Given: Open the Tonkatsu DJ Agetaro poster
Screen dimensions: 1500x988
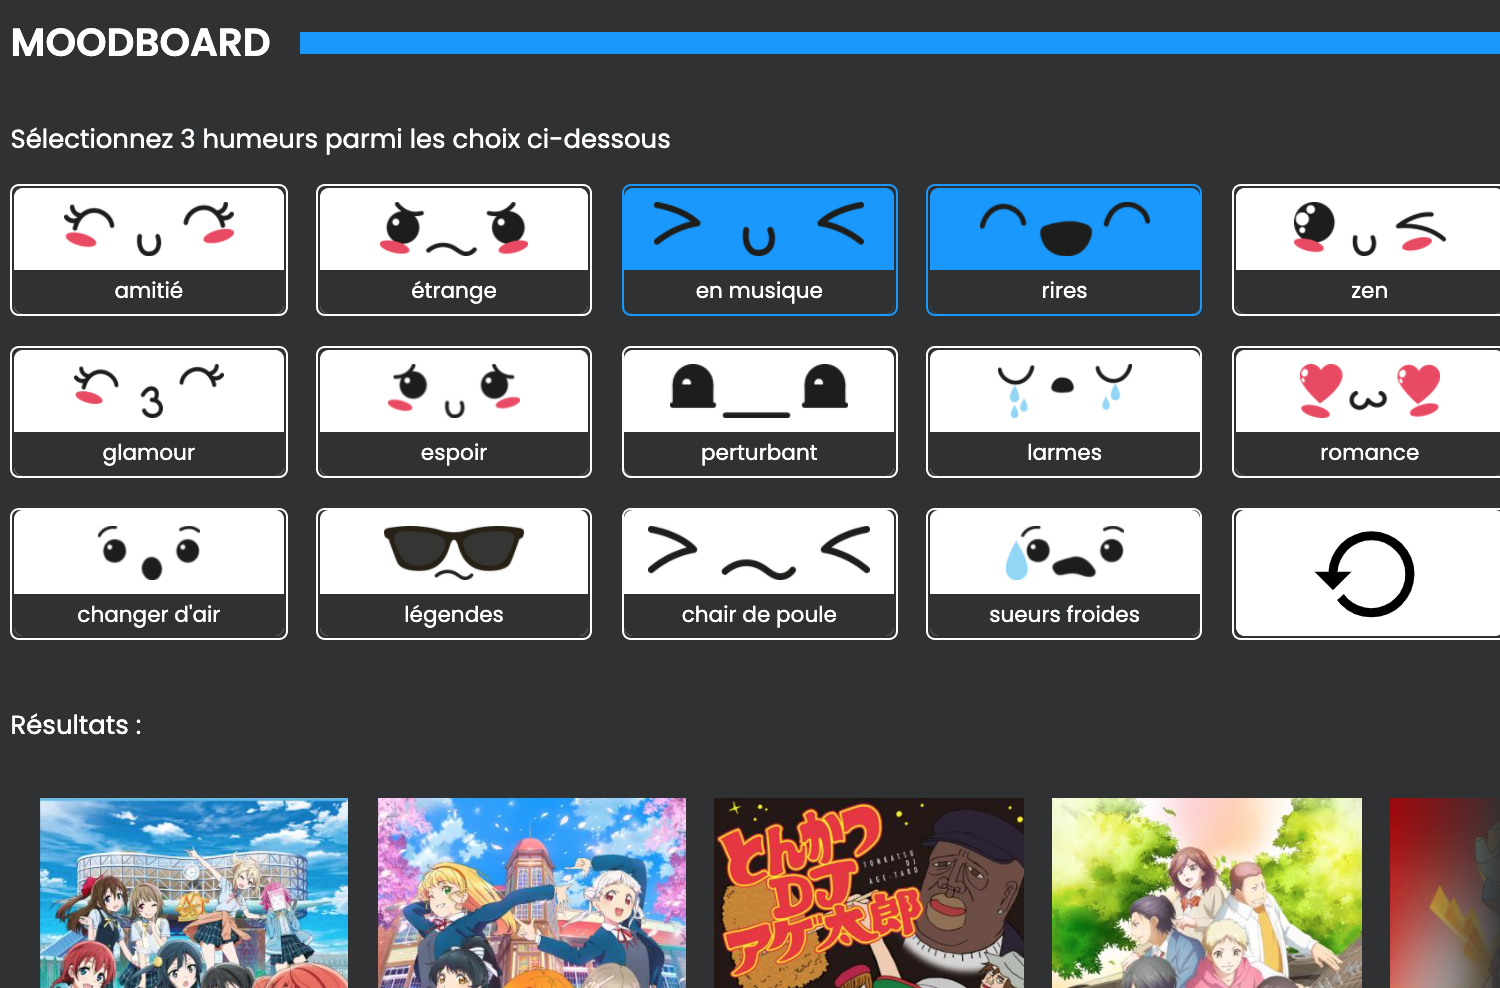Looking at the screenshot, I should tap(869, 893).
